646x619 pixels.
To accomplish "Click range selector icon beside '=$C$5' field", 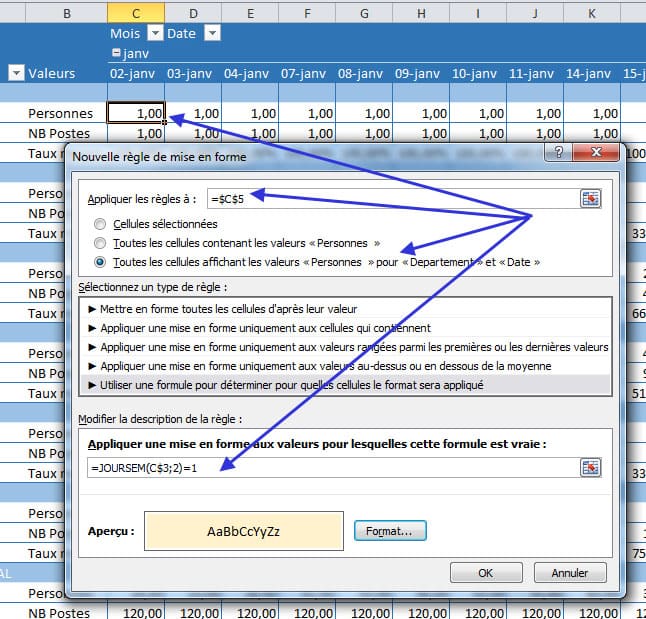I will (x=591, y=198).
